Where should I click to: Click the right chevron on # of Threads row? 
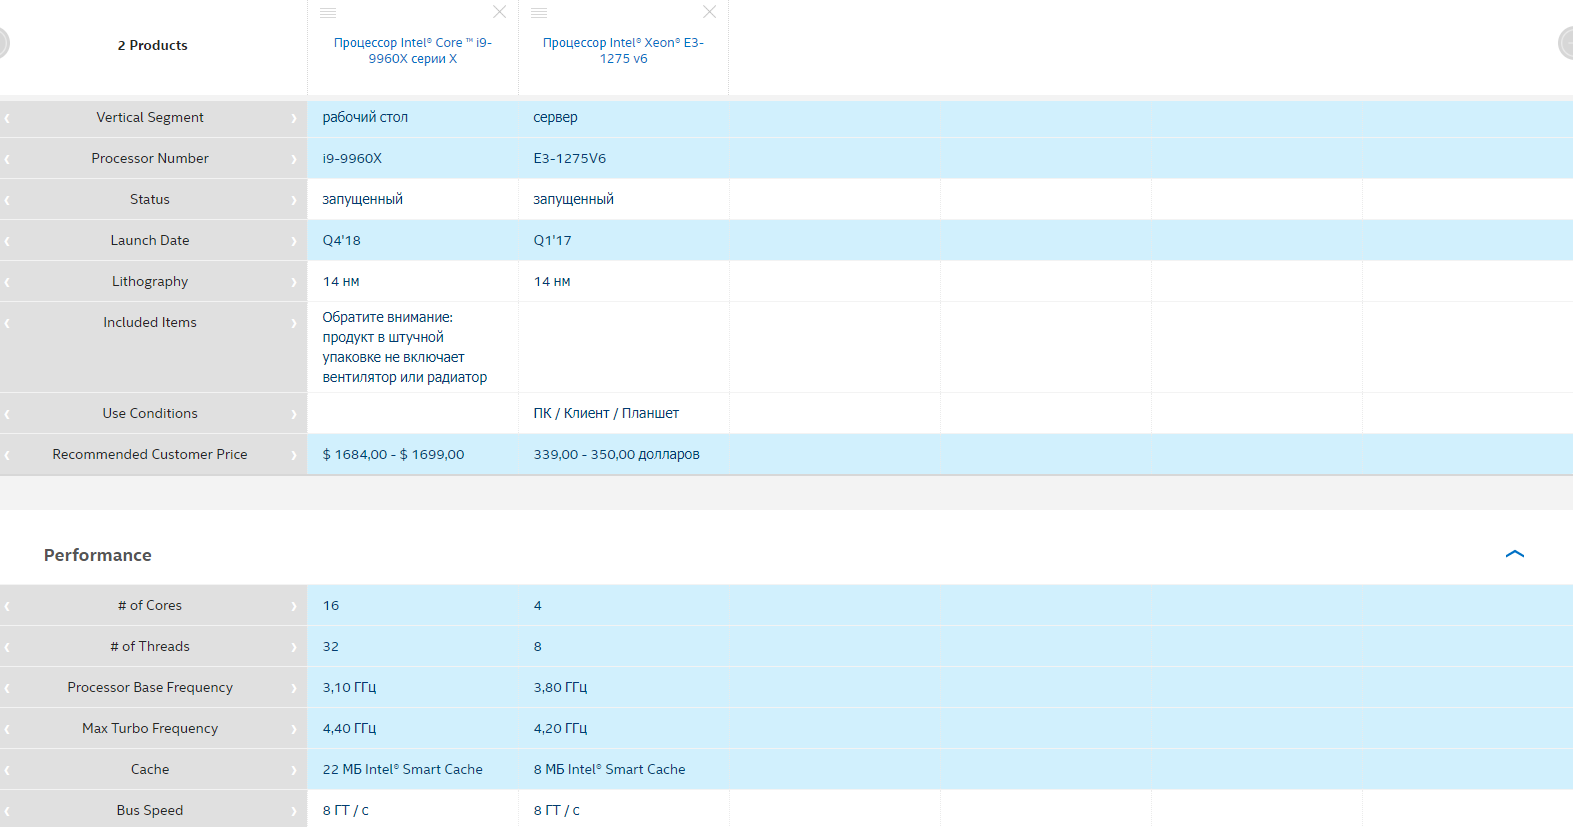[x=294, y=647]
